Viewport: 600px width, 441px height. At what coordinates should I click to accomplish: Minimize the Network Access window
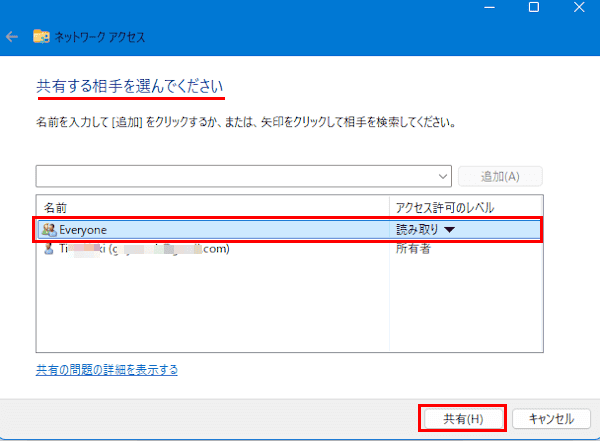(489, 8)
